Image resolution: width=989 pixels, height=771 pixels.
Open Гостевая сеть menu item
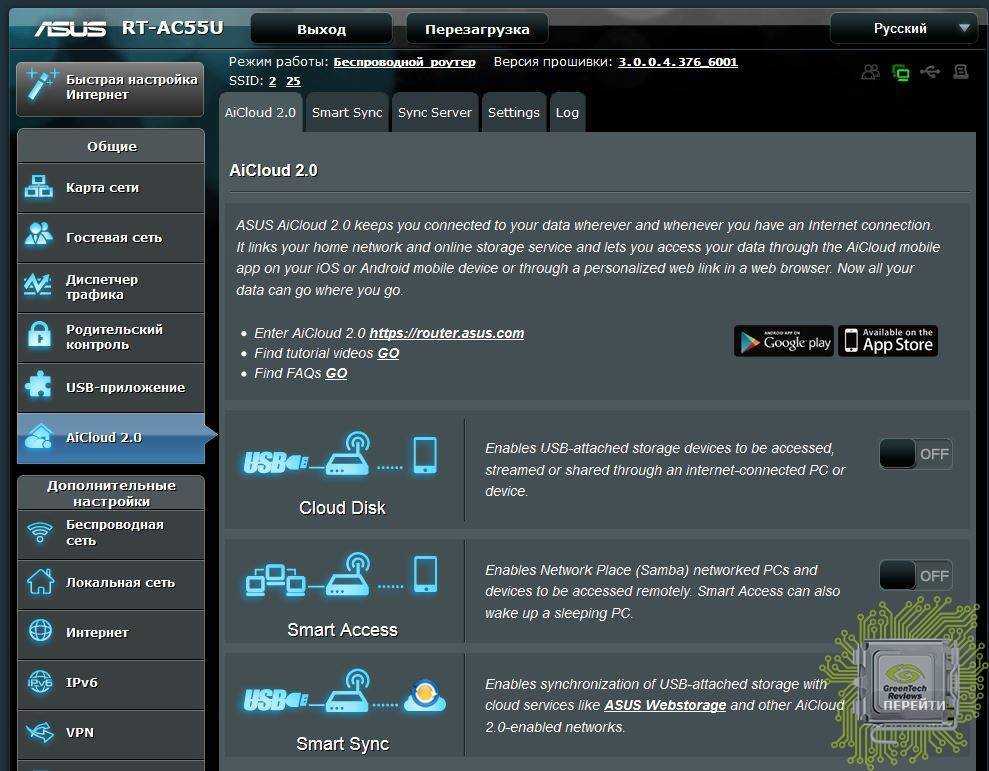pyautogui.click(x=111, y=238)
